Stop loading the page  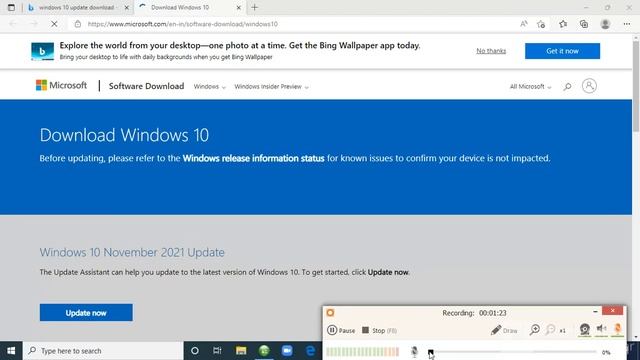tap(54, 24)
